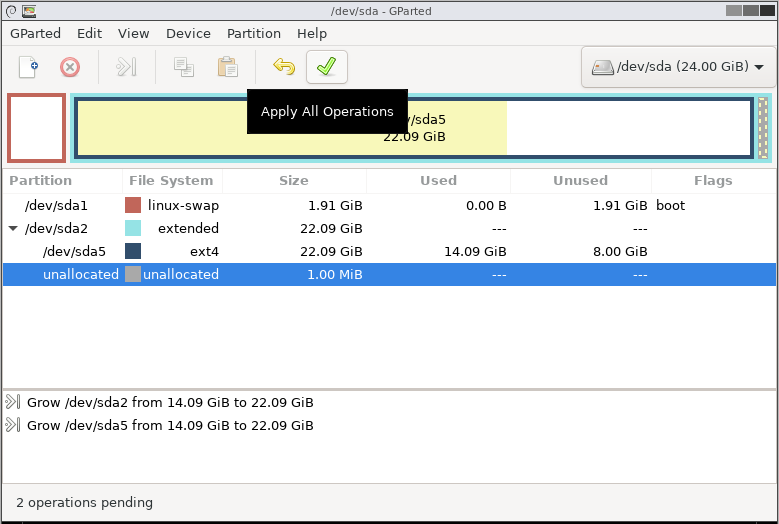
Task: Click the Delete partition toolbar icon
Action: pyautogui.click(x=70, y=67)
